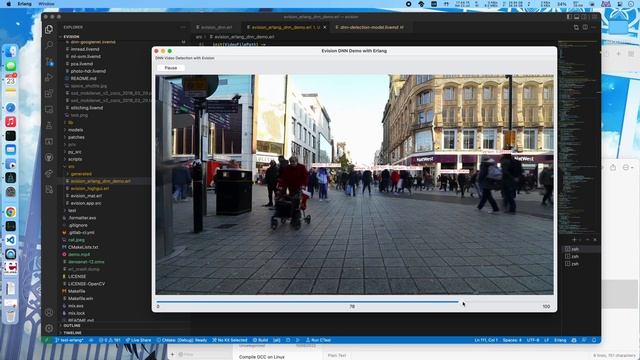640x360 pixels.
Task: Open the Remote Explorer view icon
Action: point(49,109)
